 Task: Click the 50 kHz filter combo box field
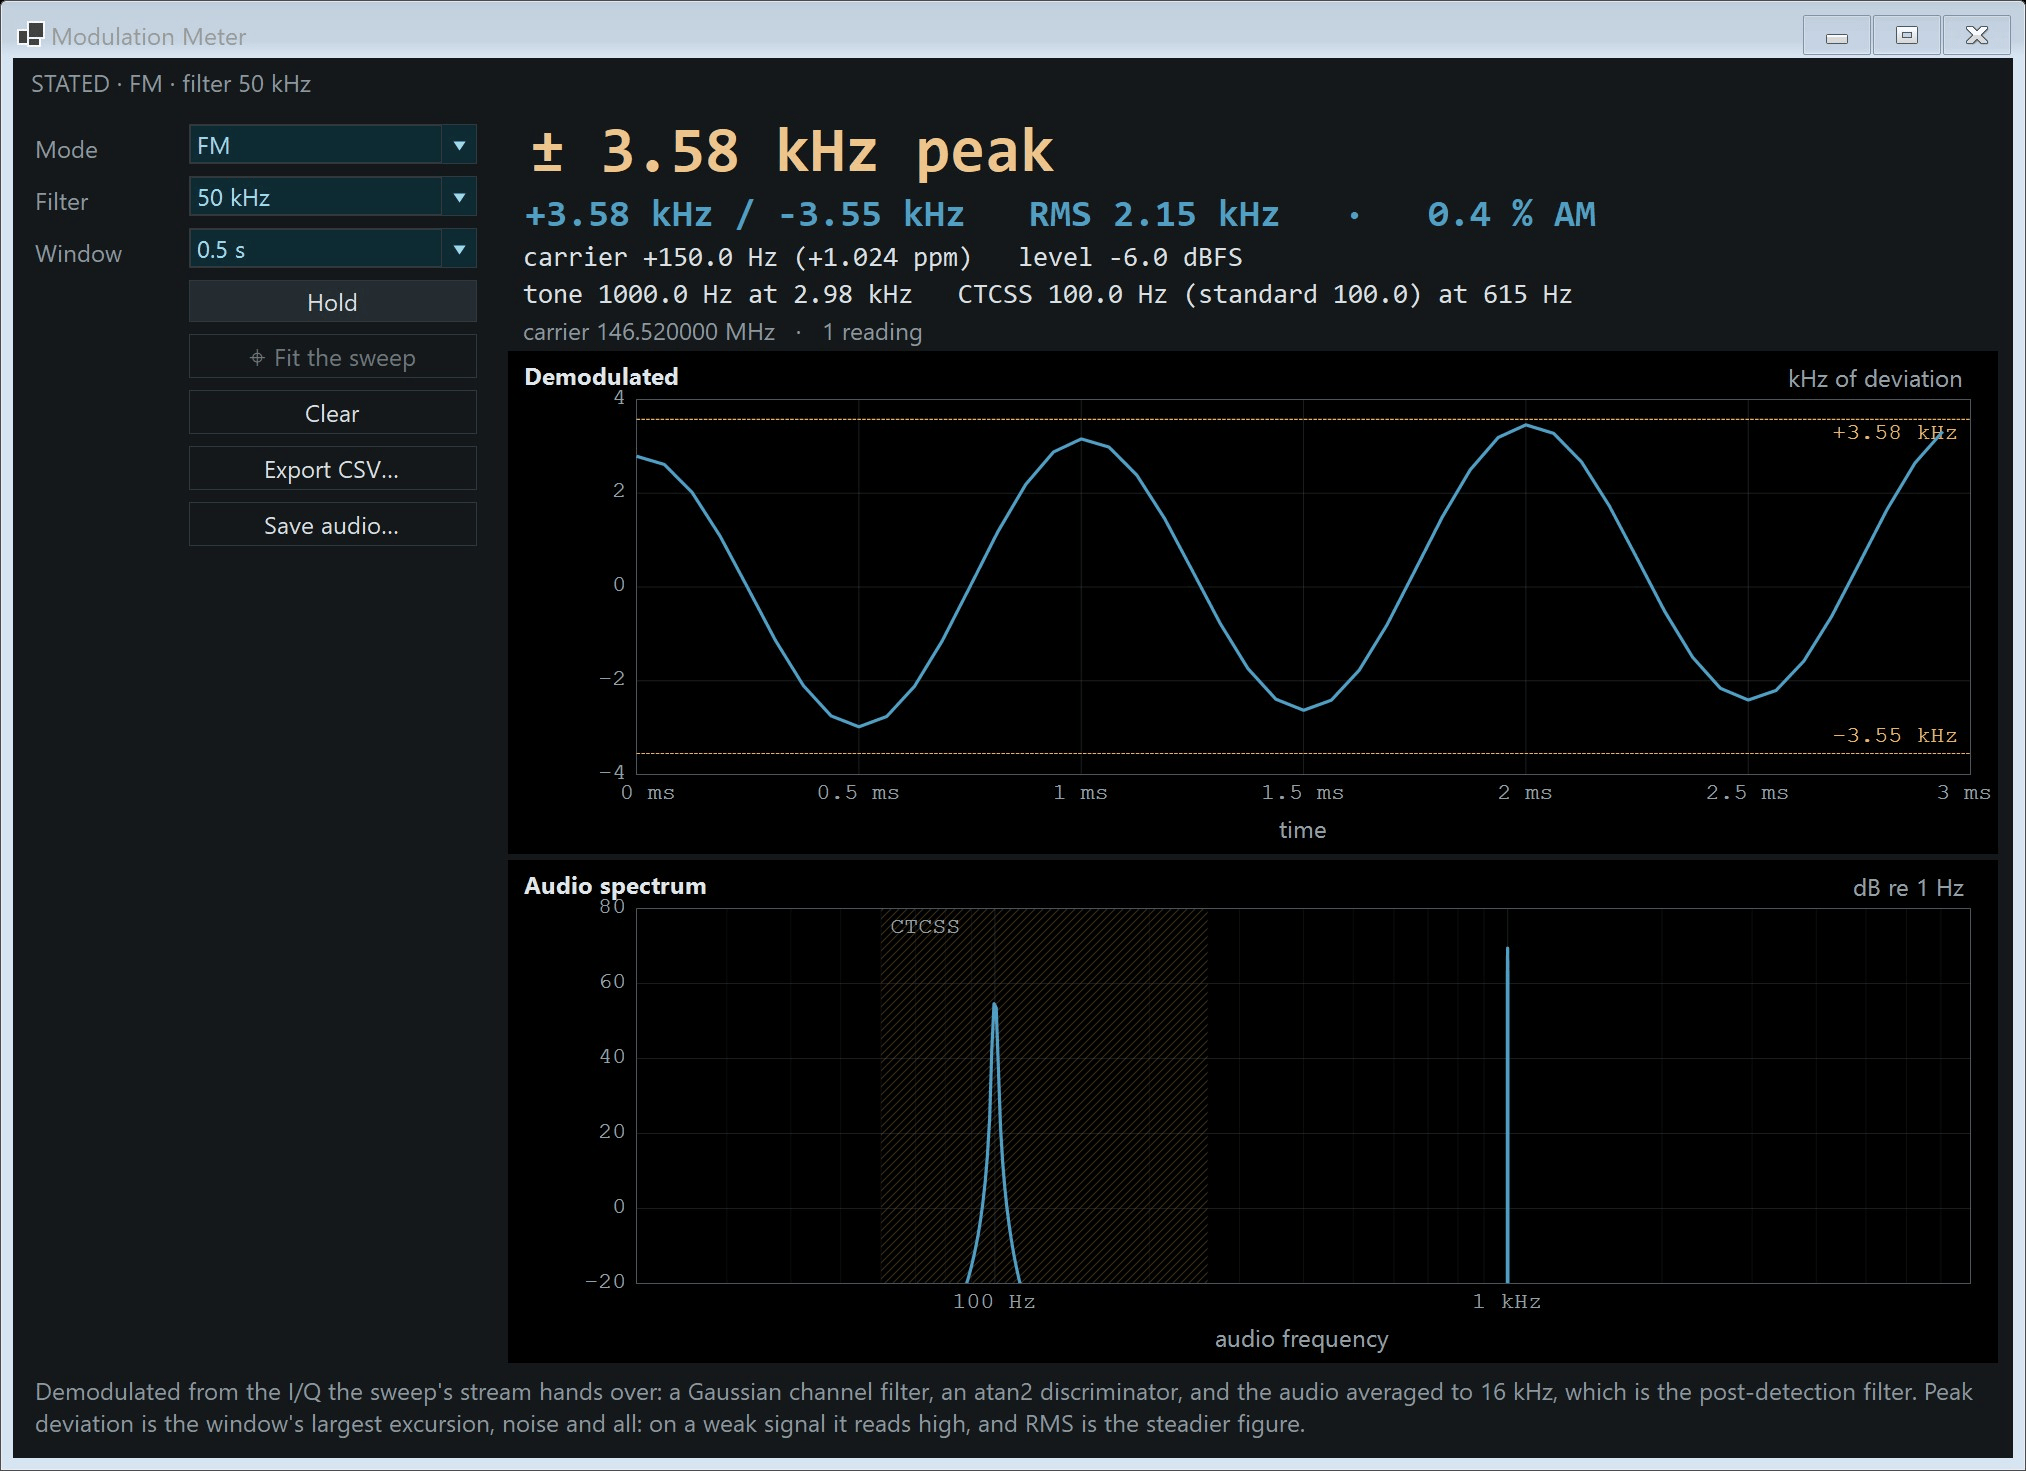point(332,197)
